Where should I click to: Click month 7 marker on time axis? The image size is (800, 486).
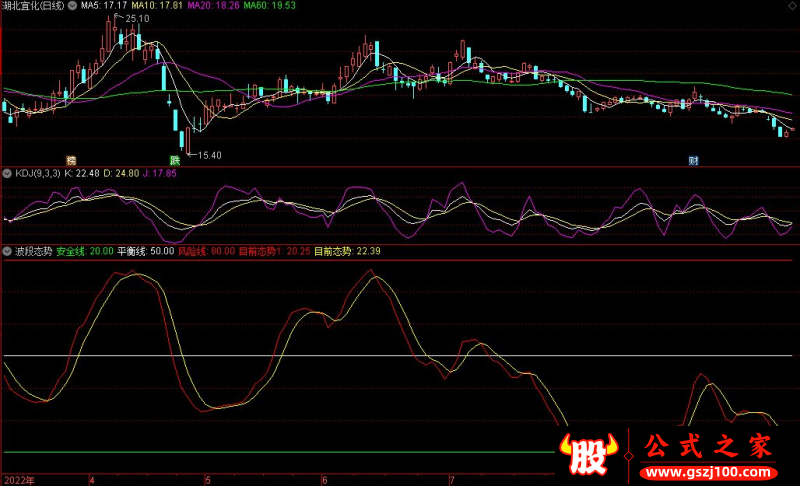click(x=452, y=480)
